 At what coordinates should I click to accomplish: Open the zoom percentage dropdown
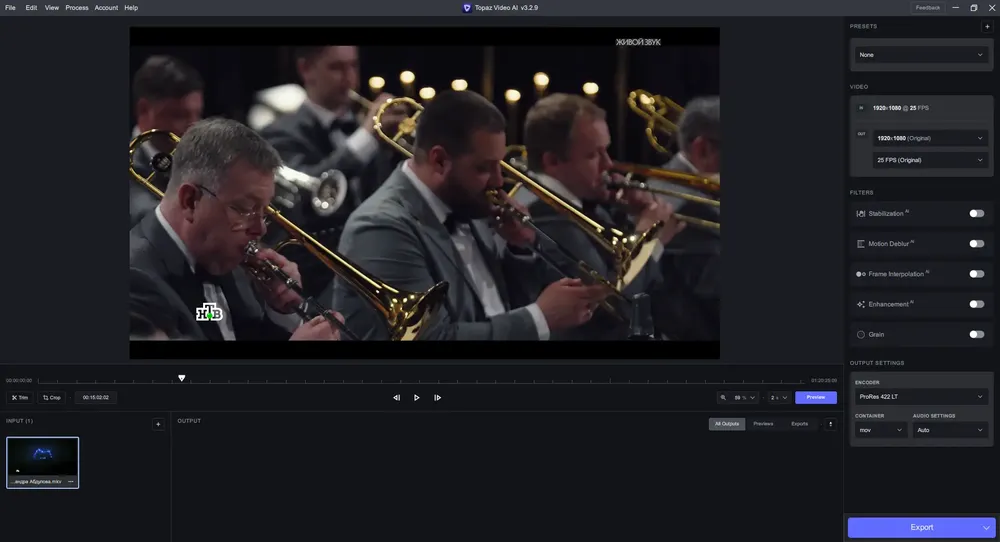click(x=744, y=397)
